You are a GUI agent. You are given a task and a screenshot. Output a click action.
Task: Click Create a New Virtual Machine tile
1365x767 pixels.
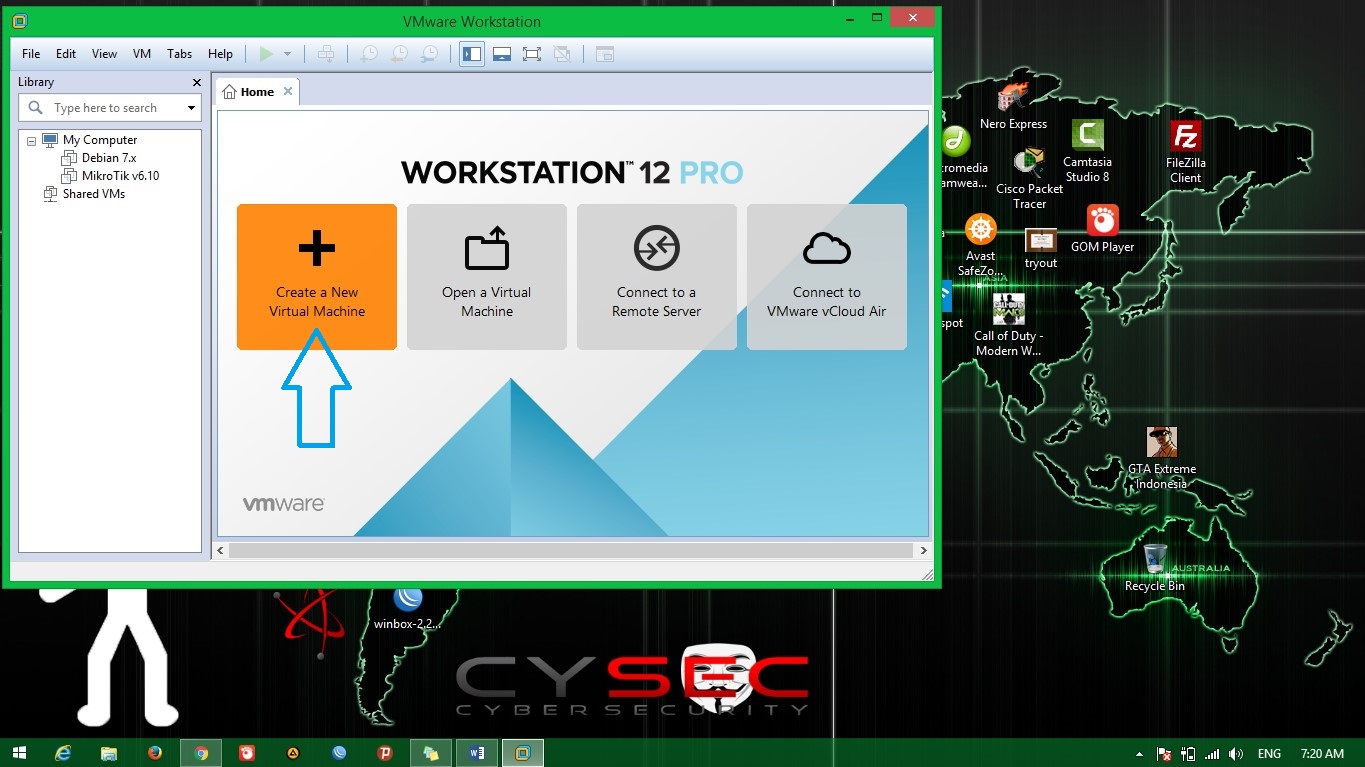[x=317, y=277]
